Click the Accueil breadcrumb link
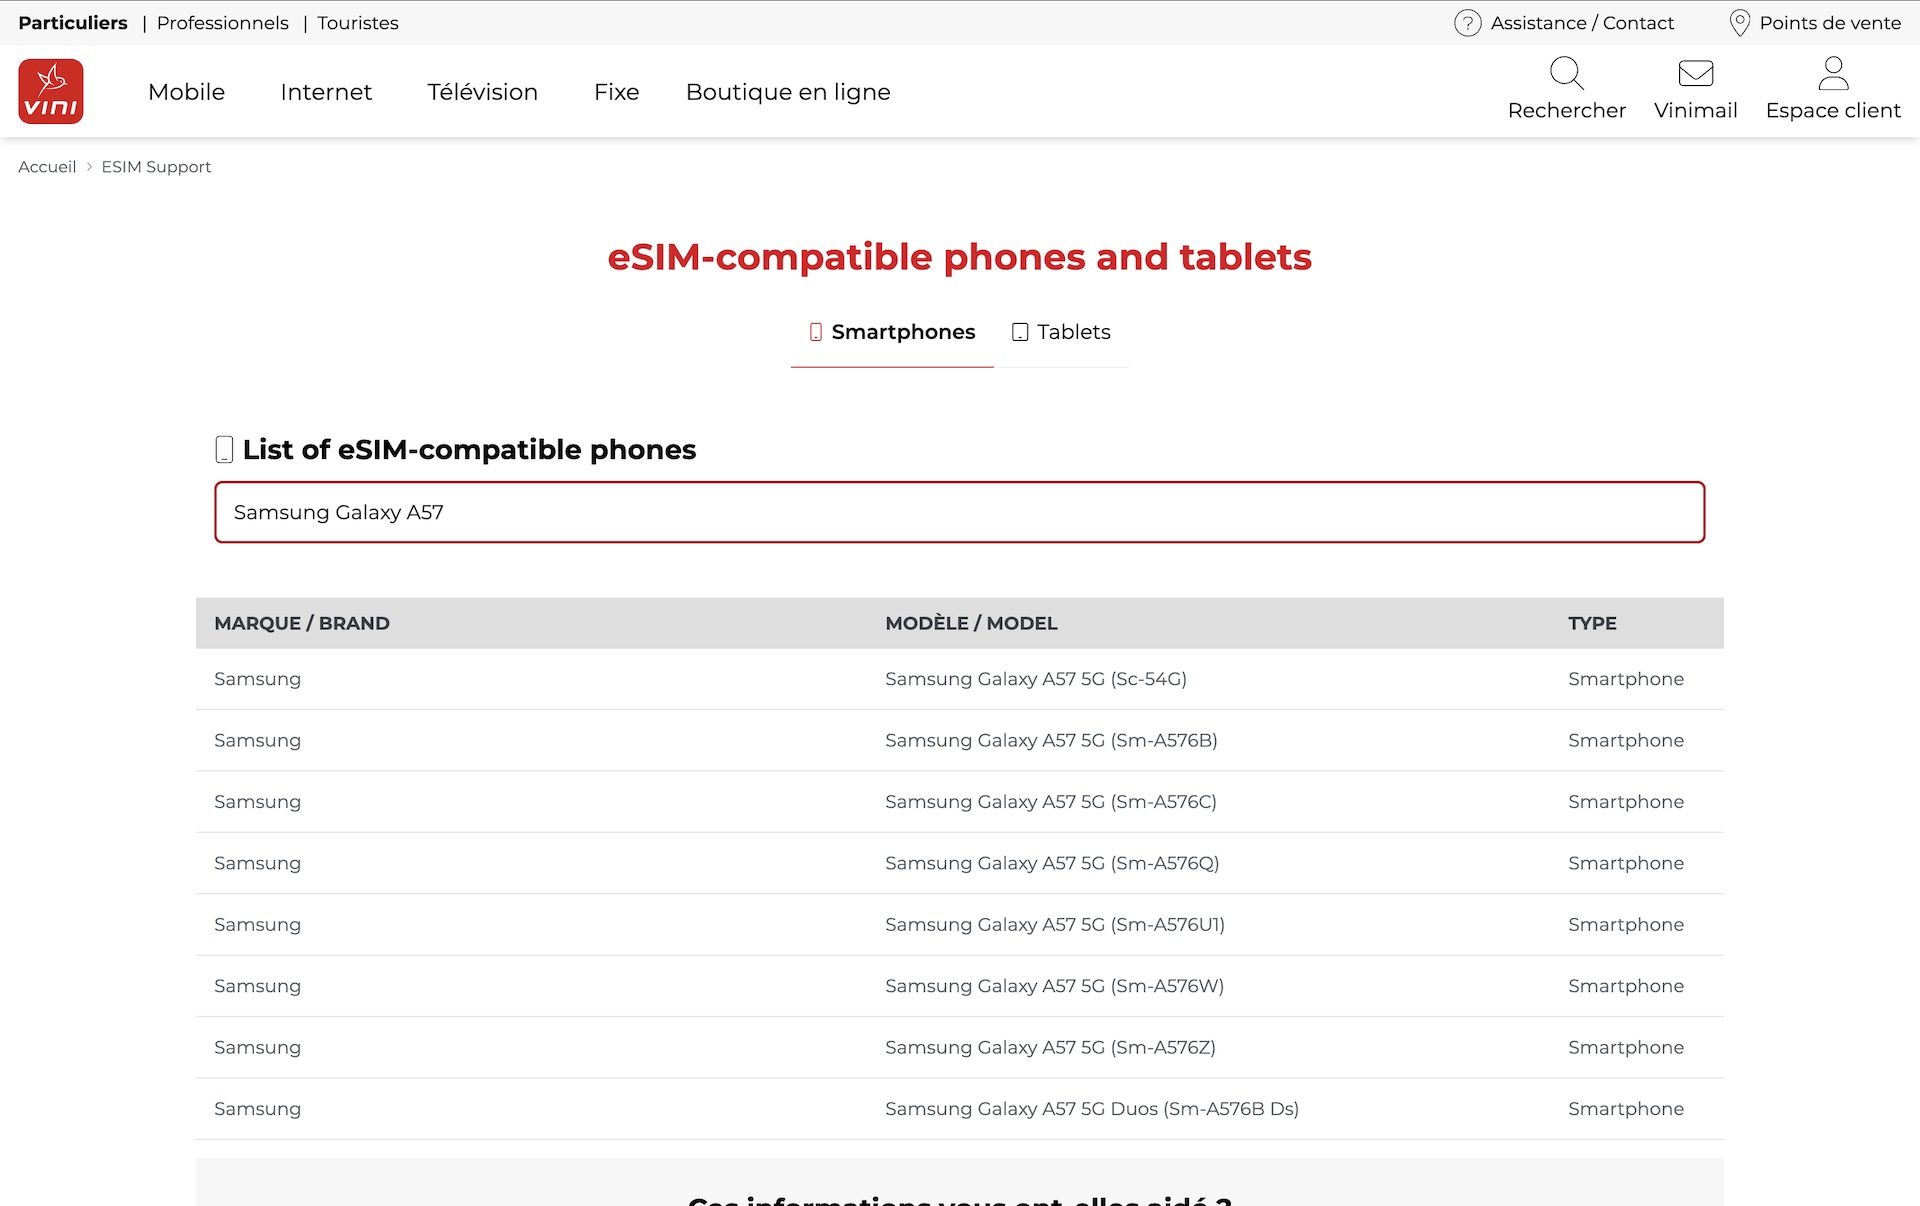 (47, 167)
